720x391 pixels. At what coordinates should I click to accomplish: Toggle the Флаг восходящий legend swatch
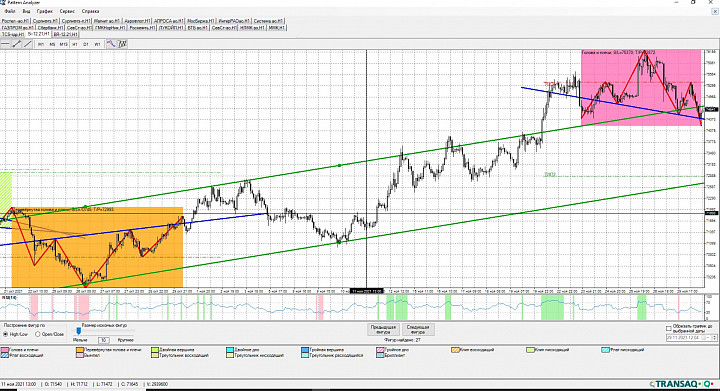point(4,355)
